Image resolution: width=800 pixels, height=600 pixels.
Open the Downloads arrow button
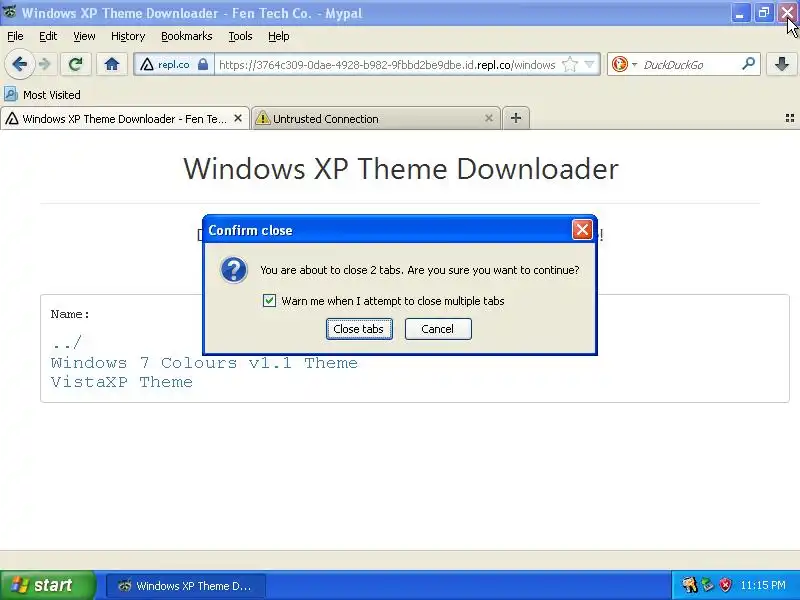pos(782,64)
